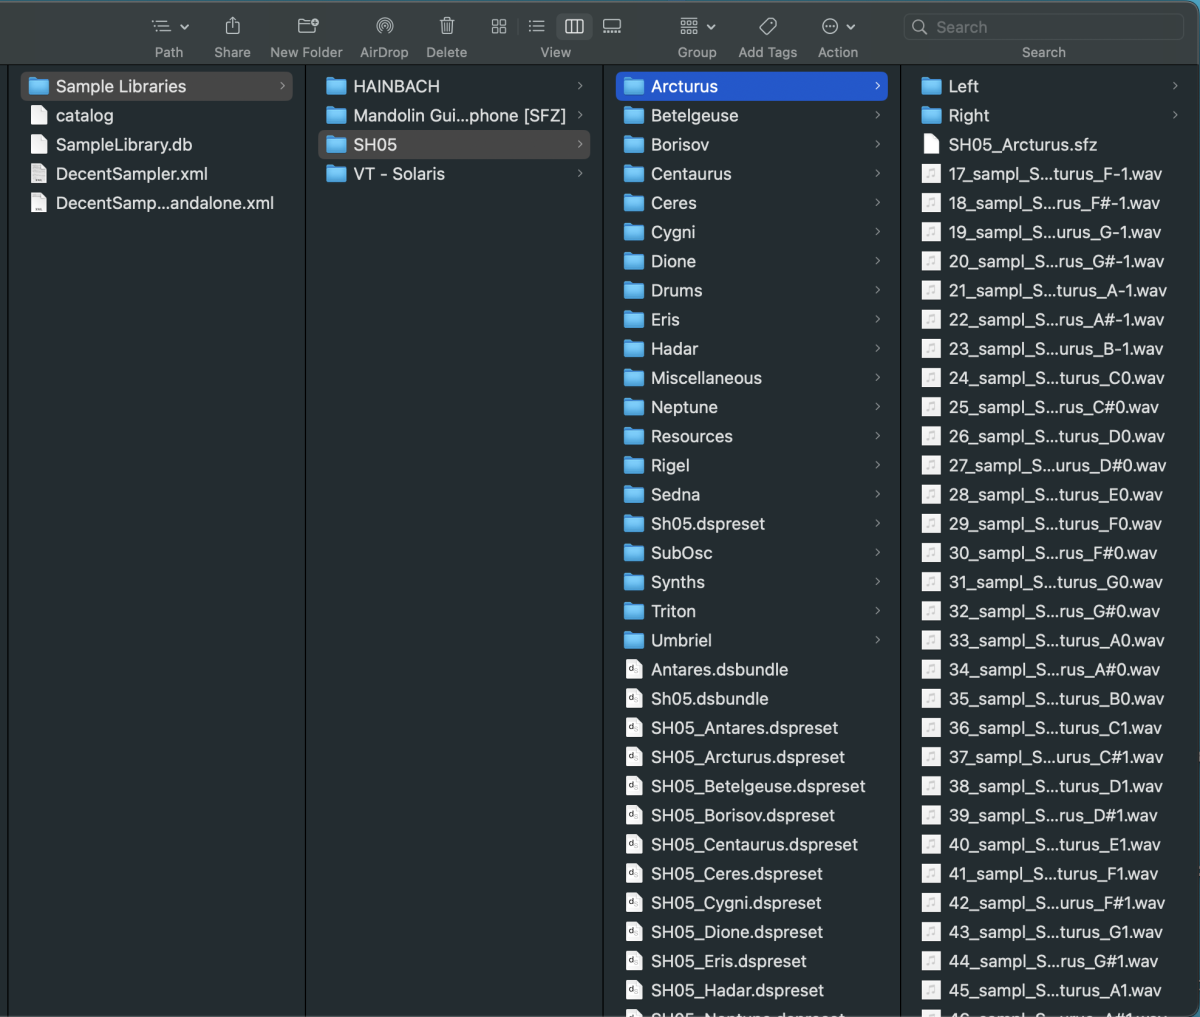The image size is (1200, 1017).
Task: Select the Arcturus folder
Action: coord(752,86)
